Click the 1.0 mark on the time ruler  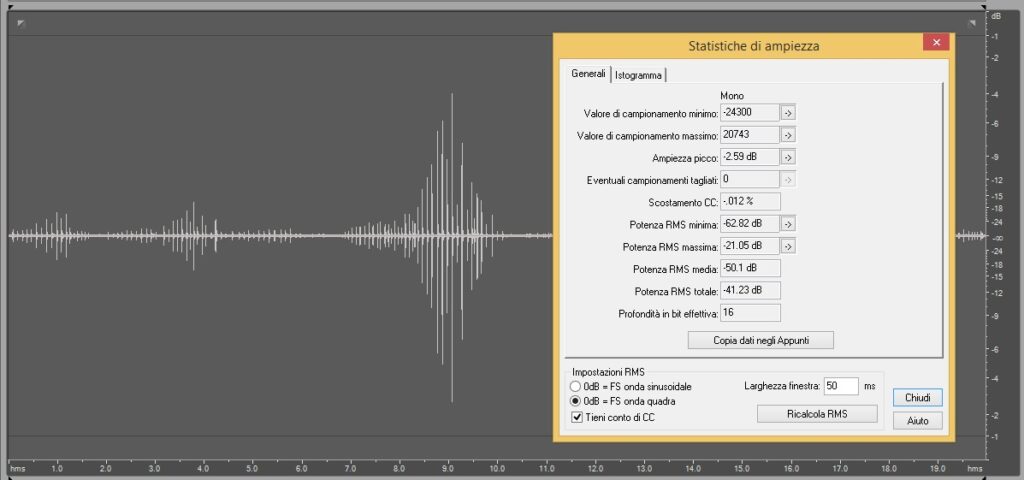coord(57,468)
